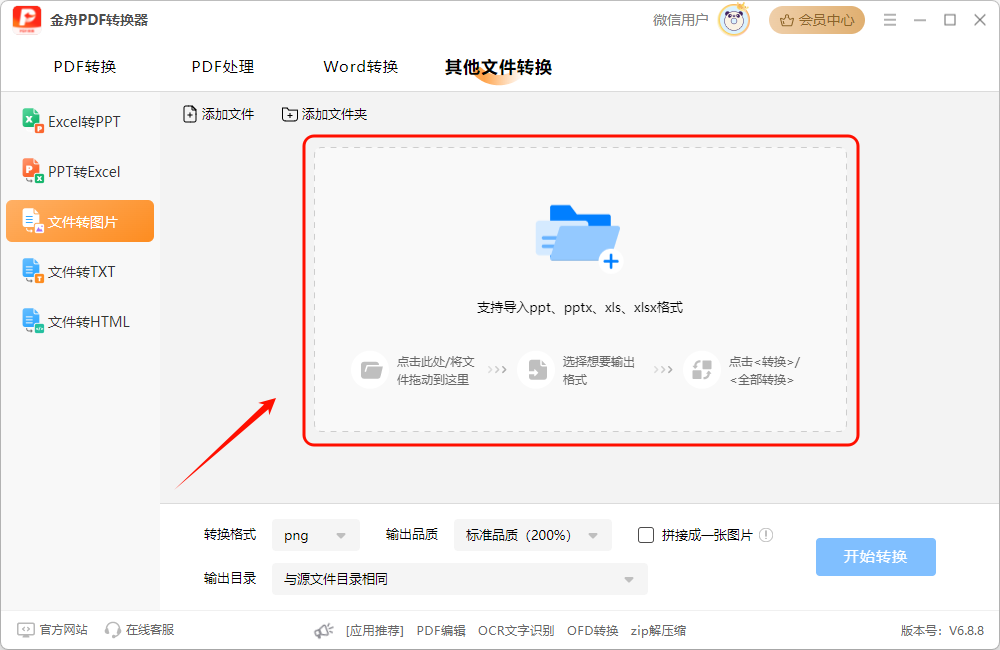Select the Excel转PPT sidebar icon

point(33,121)
